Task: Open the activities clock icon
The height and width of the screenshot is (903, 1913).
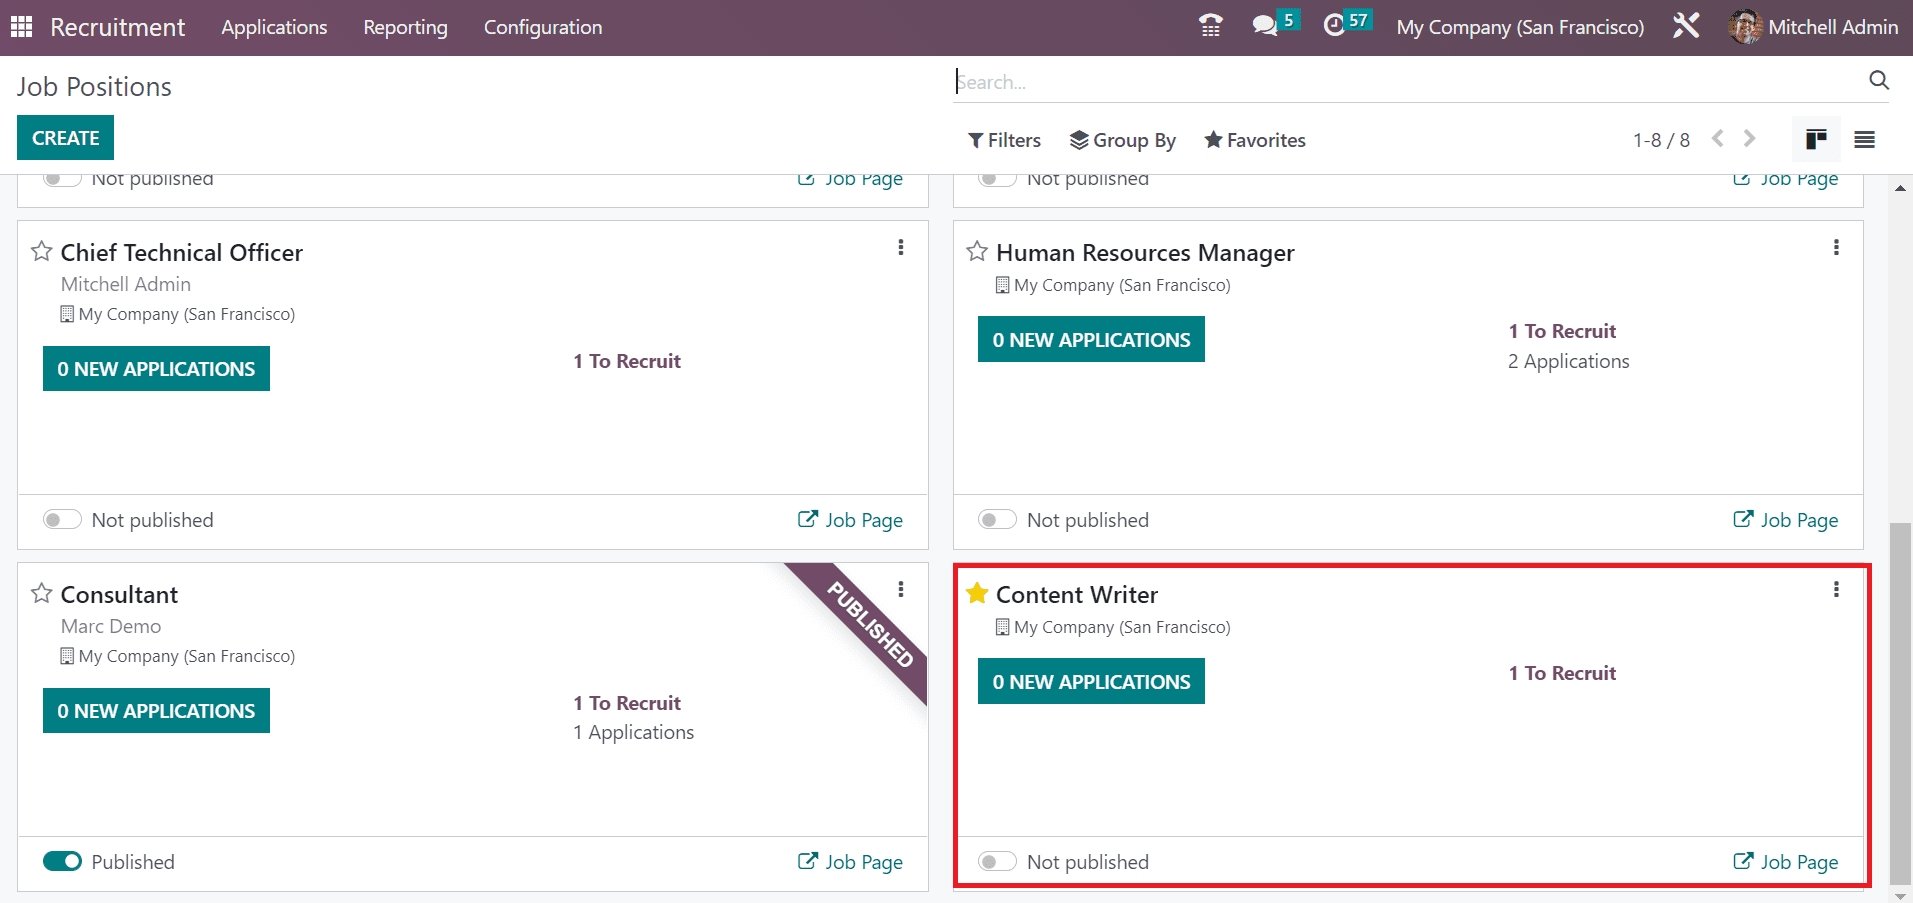Action: point(1334,26)
